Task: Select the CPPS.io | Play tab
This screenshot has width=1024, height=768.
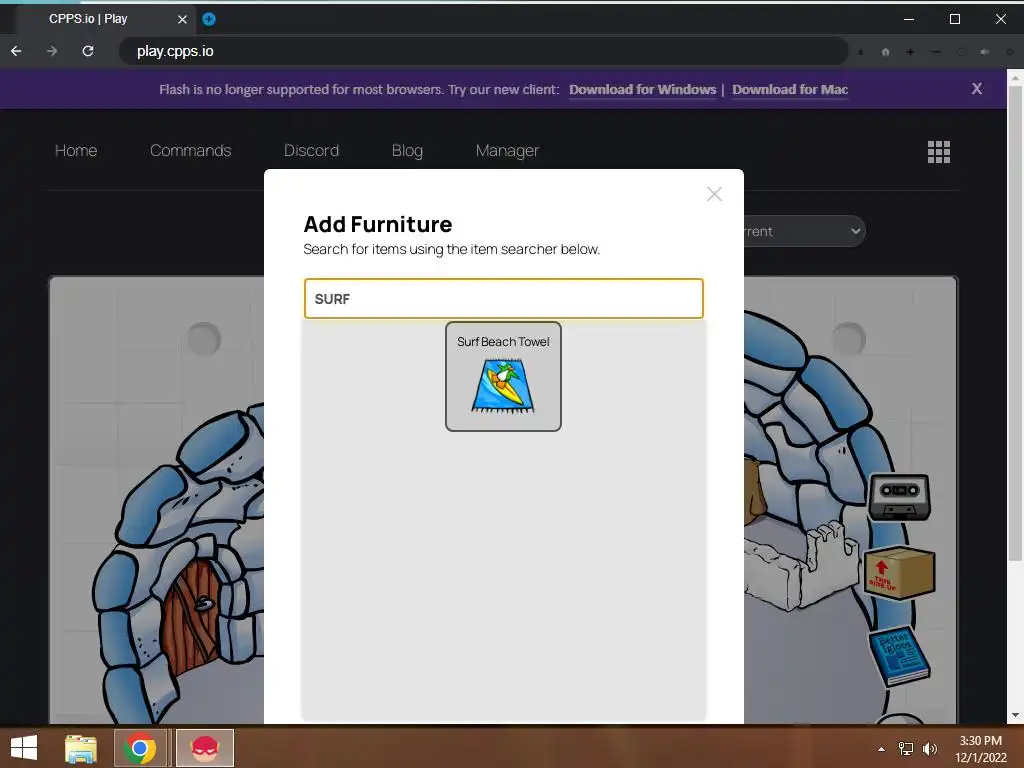Action: (x=104, y=19)
